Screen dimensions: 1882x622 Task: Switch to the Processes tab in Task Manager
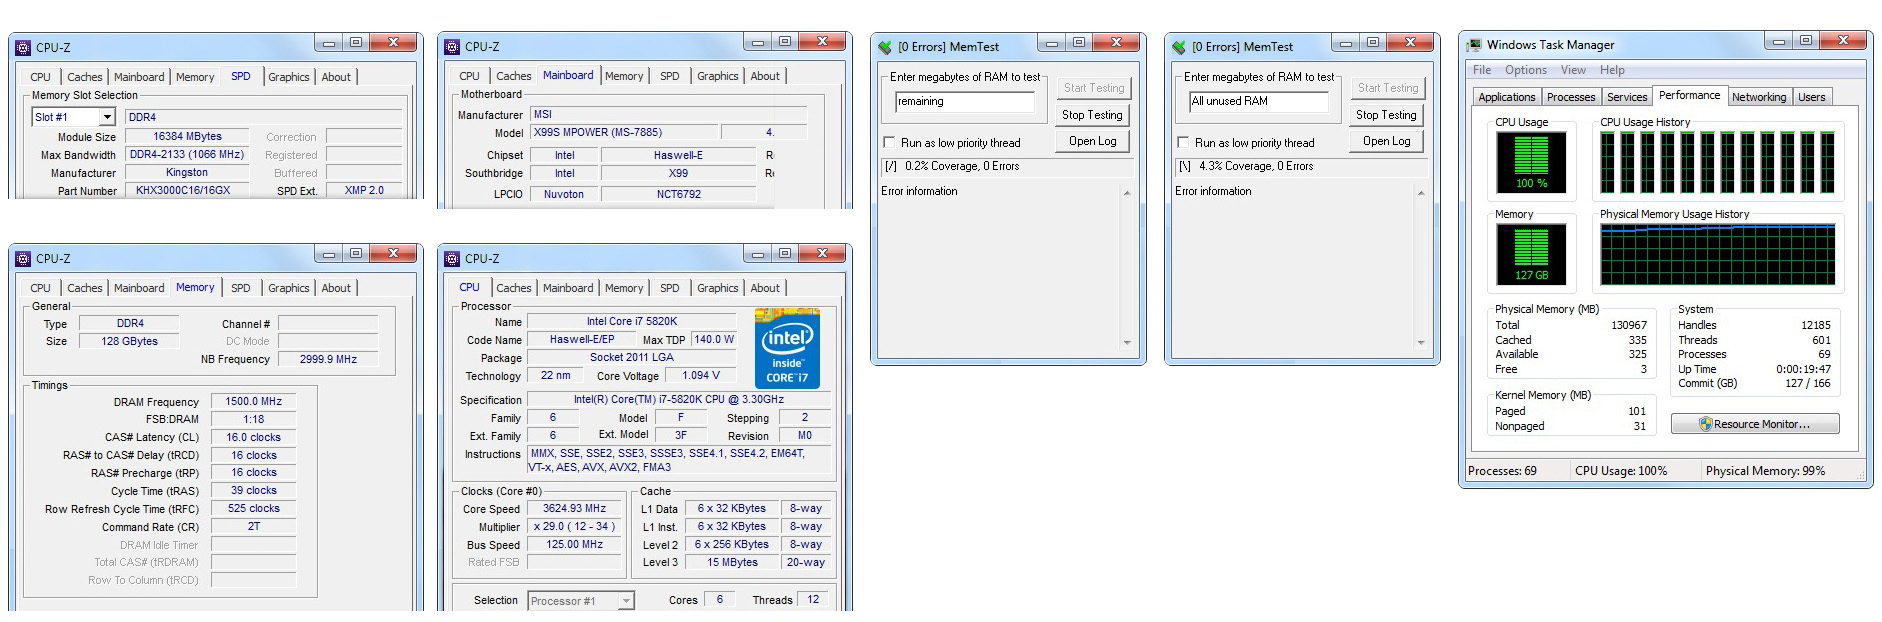pyautogui.click(x=1571, y=97)
